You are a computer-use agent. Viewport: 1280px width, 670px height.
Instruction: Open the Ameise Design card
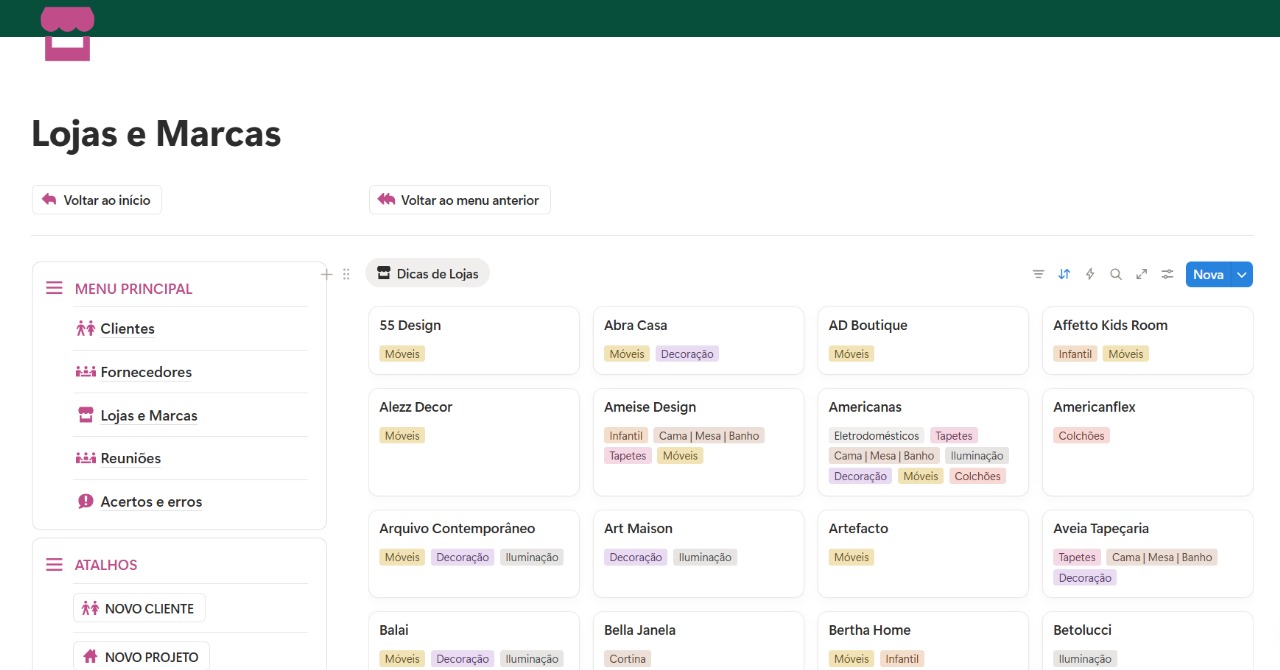pyautogui.click(x=699, y=442)
